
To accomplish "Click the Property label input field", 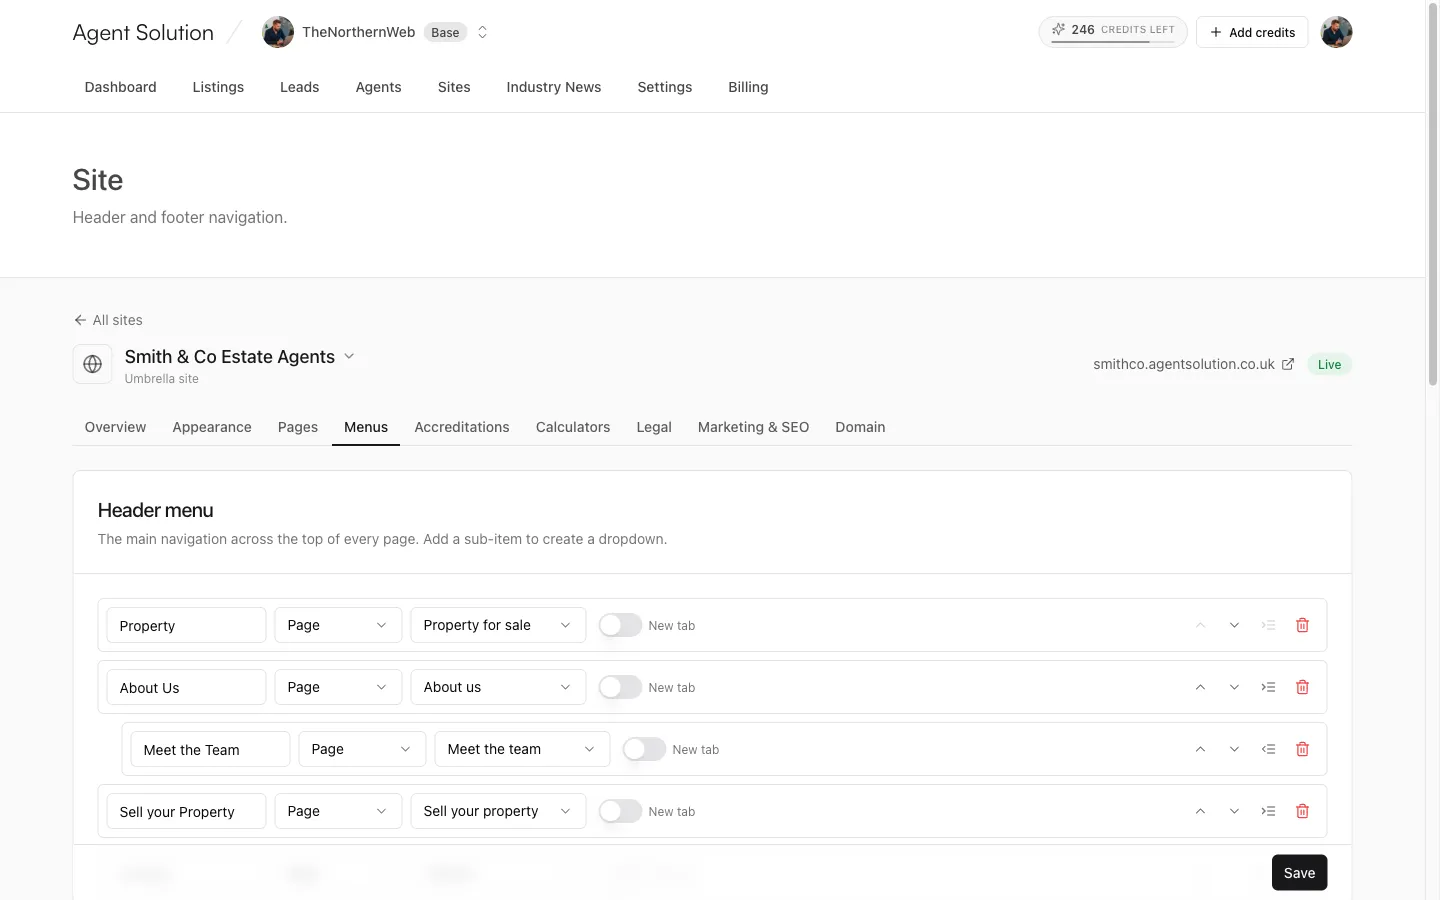I will (x=186, y=625).
